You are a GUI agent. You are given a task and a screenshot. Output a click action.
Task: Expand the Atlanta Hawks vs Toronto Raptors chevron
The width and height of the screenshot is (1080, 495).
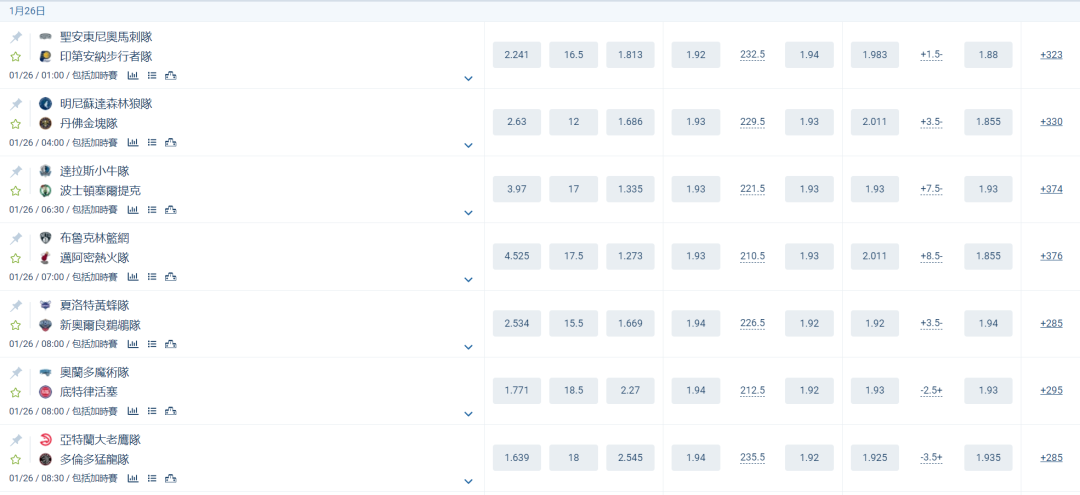click(x=468, y=481)
